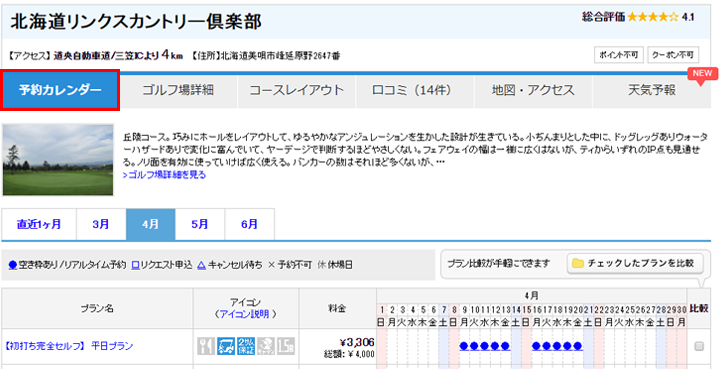Screen dimensions: 720x369
Task: Book the April 11 availability dot
Action: 484,346
